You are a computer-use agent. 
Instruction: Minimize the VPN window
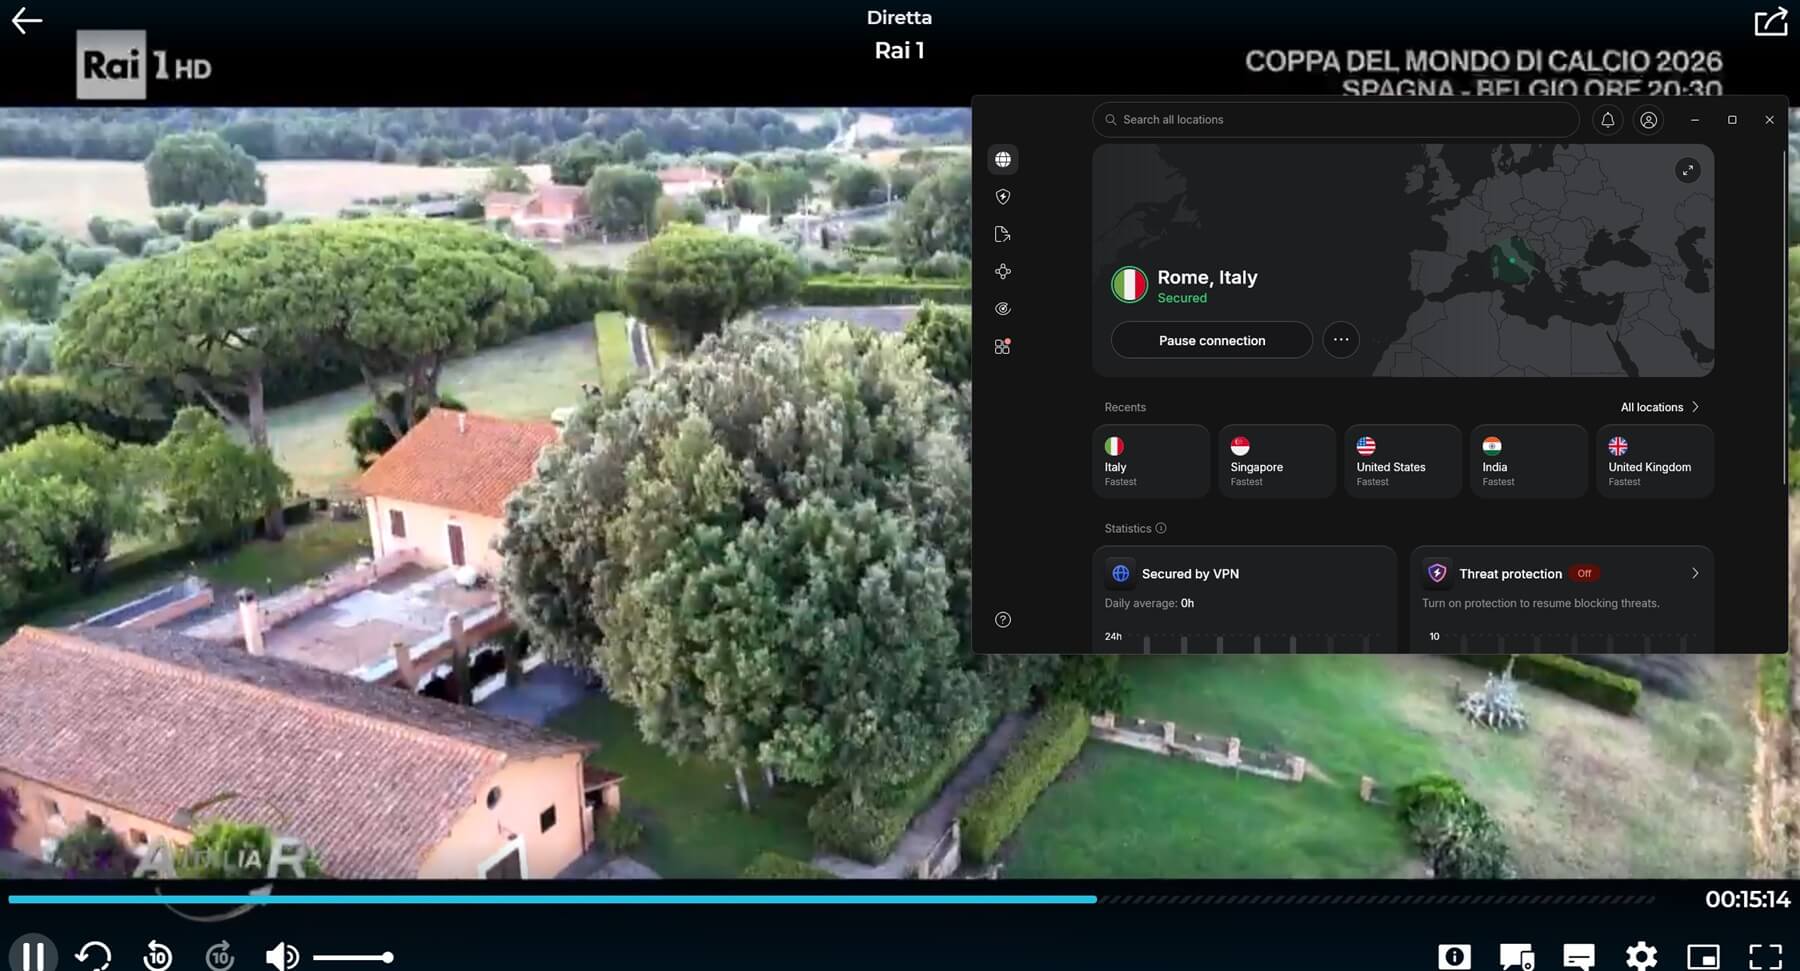1694,120
